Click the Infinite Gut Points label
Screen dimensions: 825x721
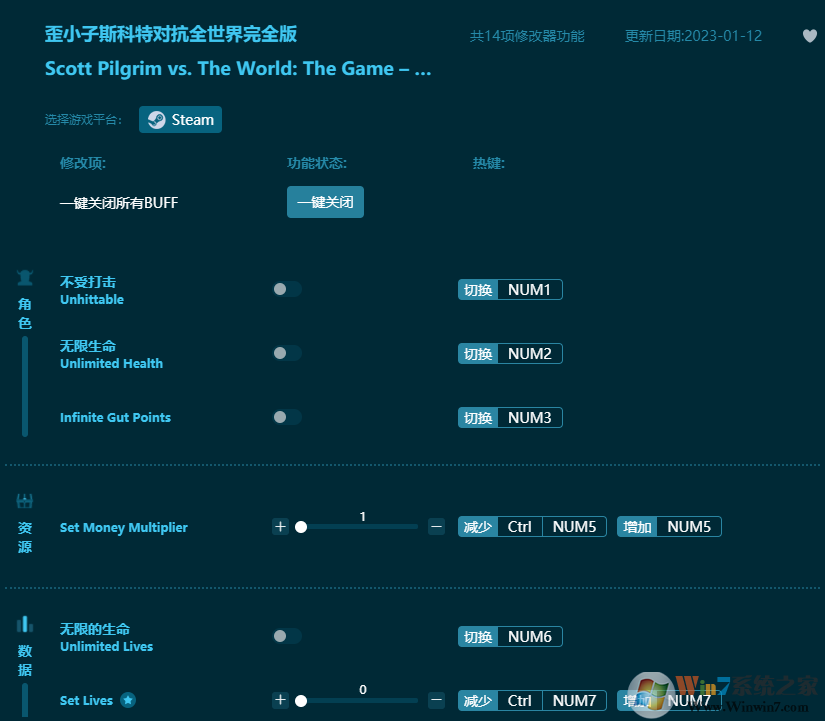(x=115, y=417)
